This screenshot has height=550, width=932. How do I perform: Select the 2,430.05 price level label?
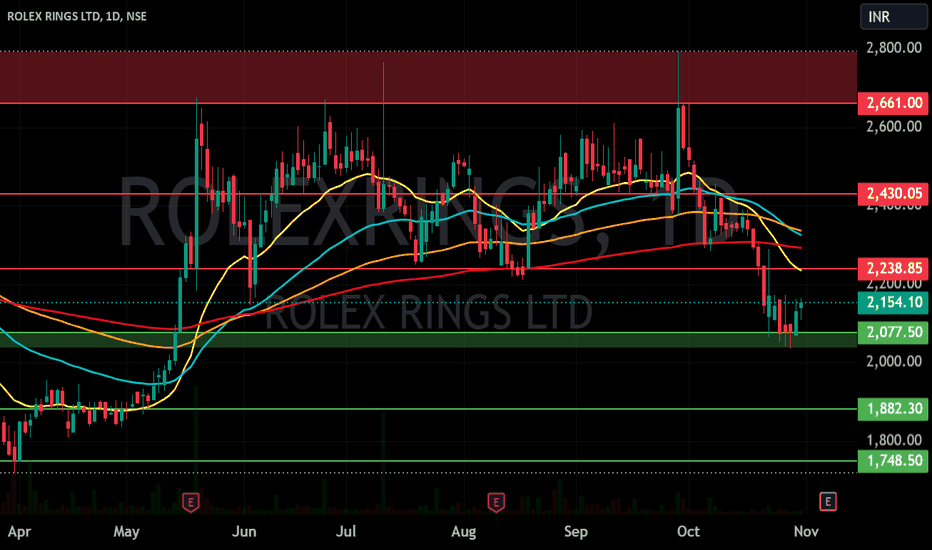coord(893,194)
